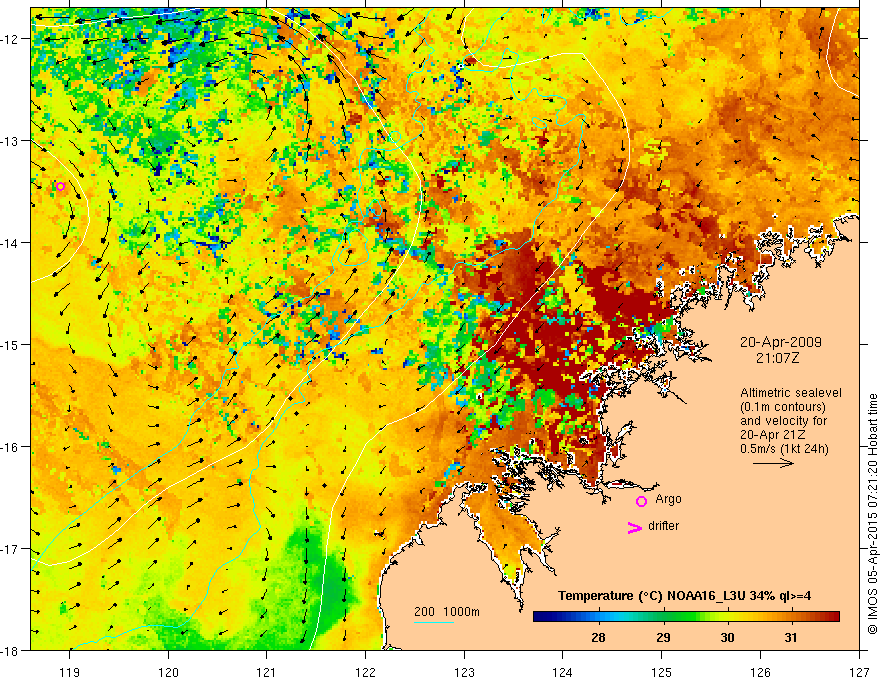Viewport: 880px width, 680px height.
Task: Click the vertical IMOS copyright timestamp text
Action: pyautogui.click(x=873, y=513)
